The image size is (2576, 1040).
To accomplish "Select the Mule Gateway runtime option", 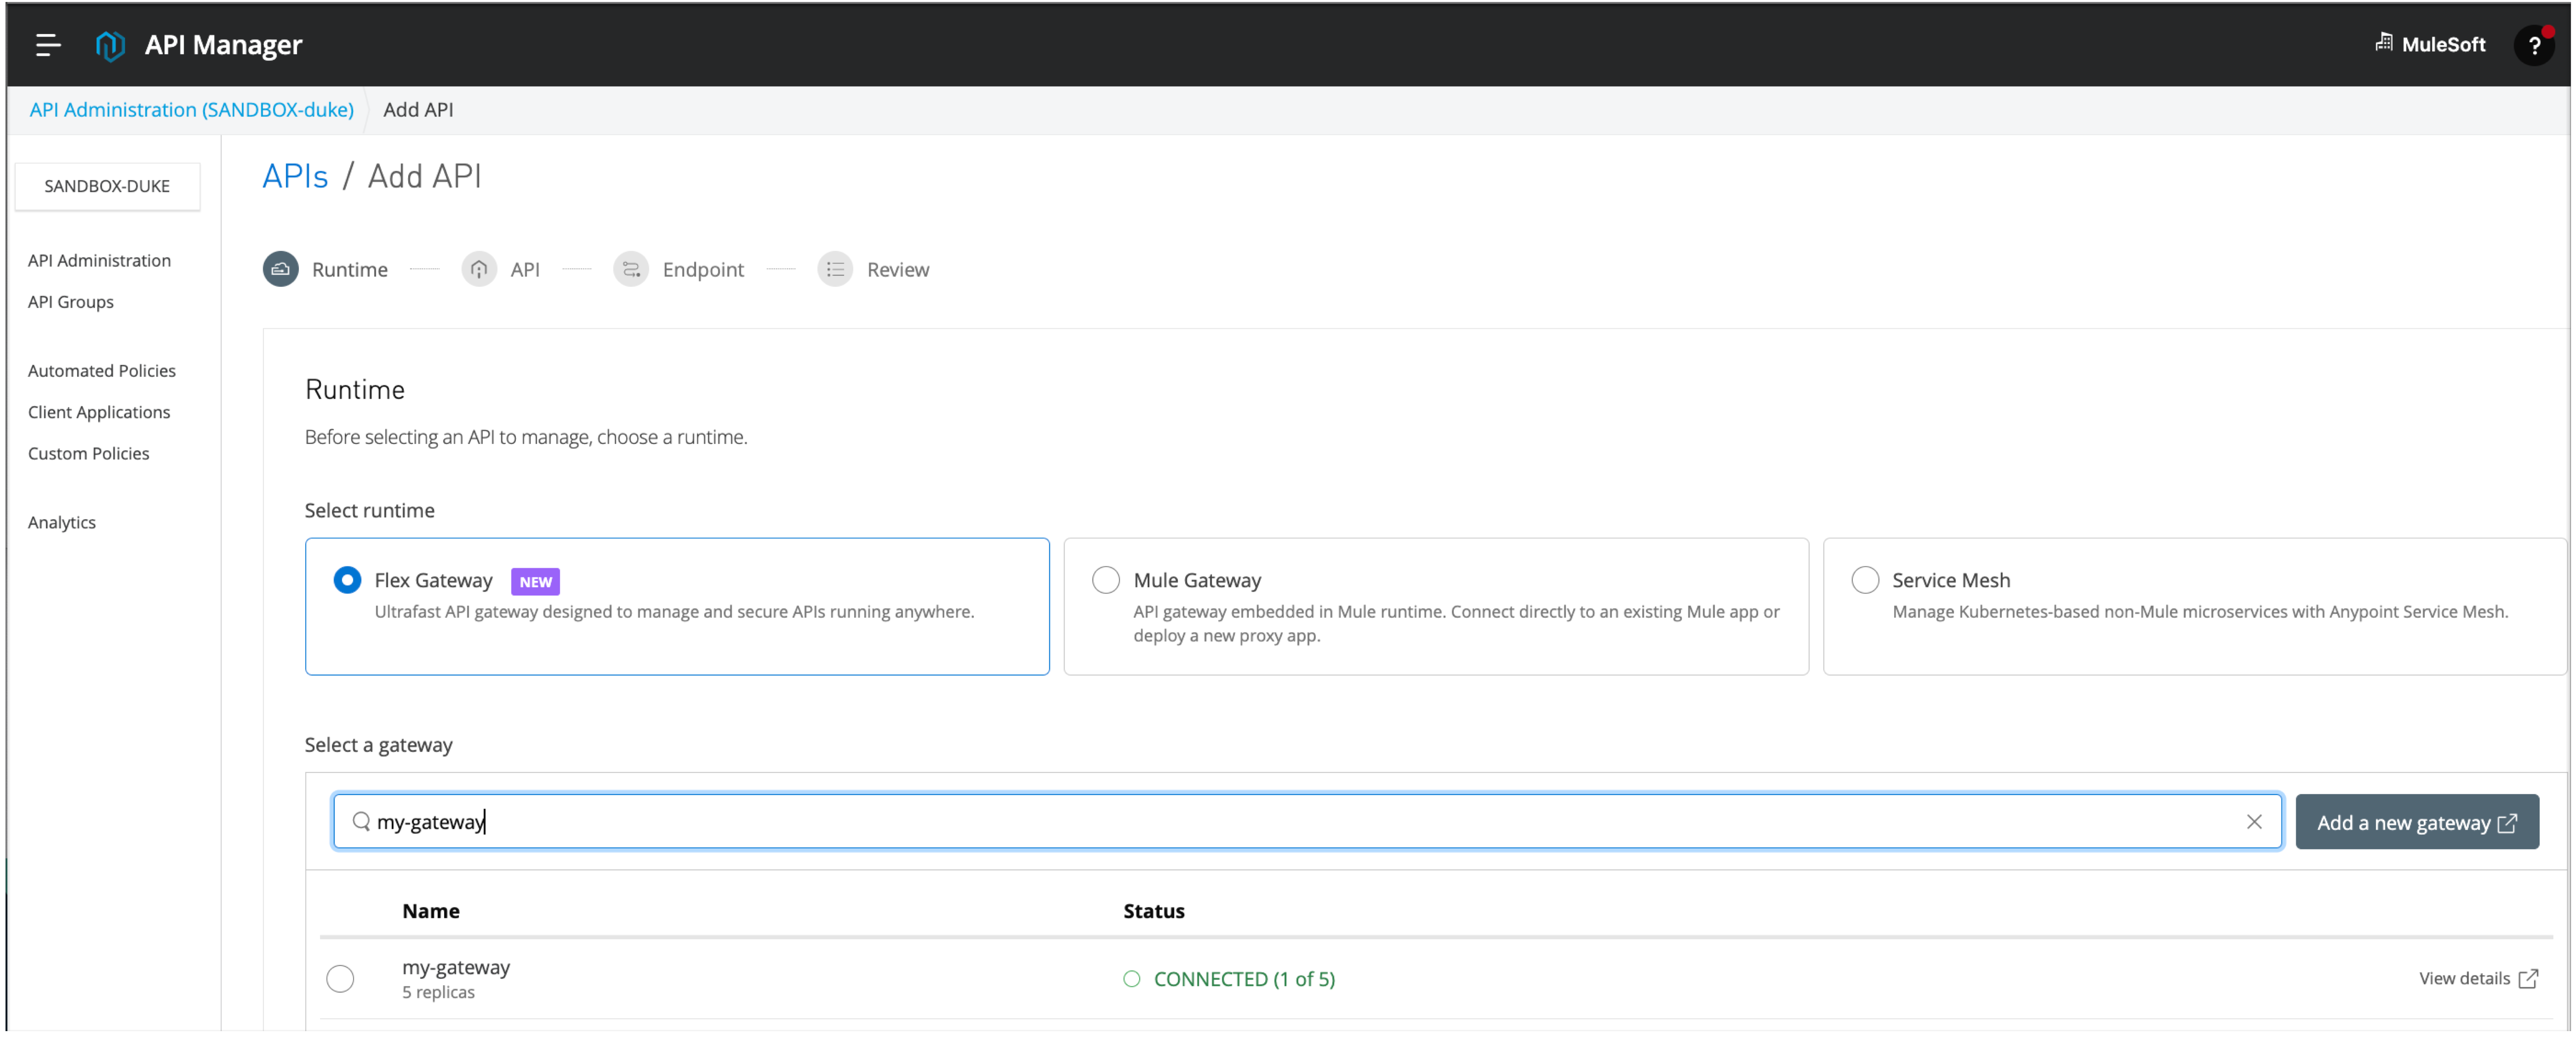I will point(1105,580).
